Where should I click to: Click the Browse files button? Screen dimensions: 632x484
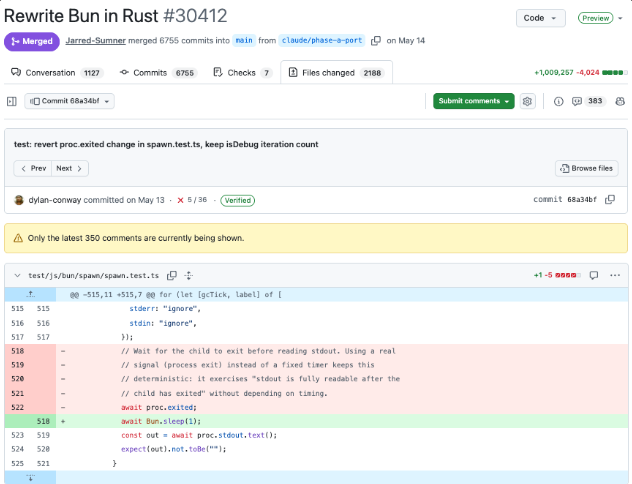pyautogui.click(x=586, y=168)
